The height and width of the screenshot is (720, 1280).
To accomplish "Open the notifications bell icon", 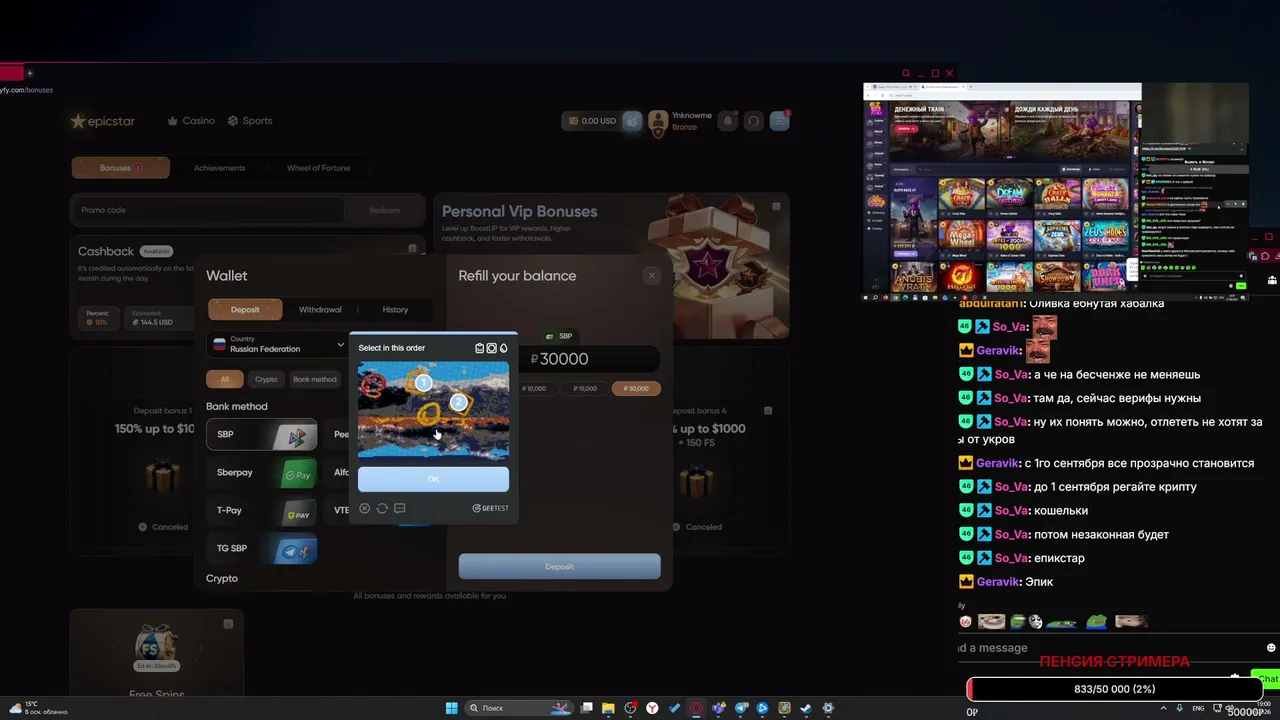I will pyautogui.click(x=728, y=121).
